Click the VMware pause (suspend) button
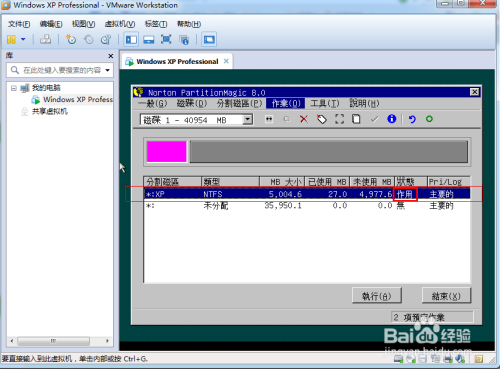Viewport: 500px width, 369px height. point(11,39)
